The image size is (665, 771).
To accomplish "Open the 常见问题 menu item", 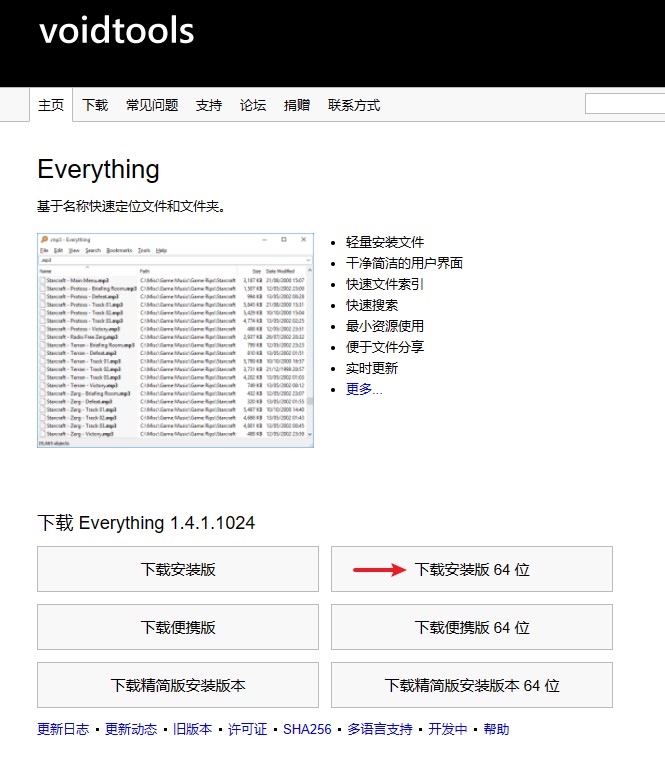I will (x=152, y=105).
